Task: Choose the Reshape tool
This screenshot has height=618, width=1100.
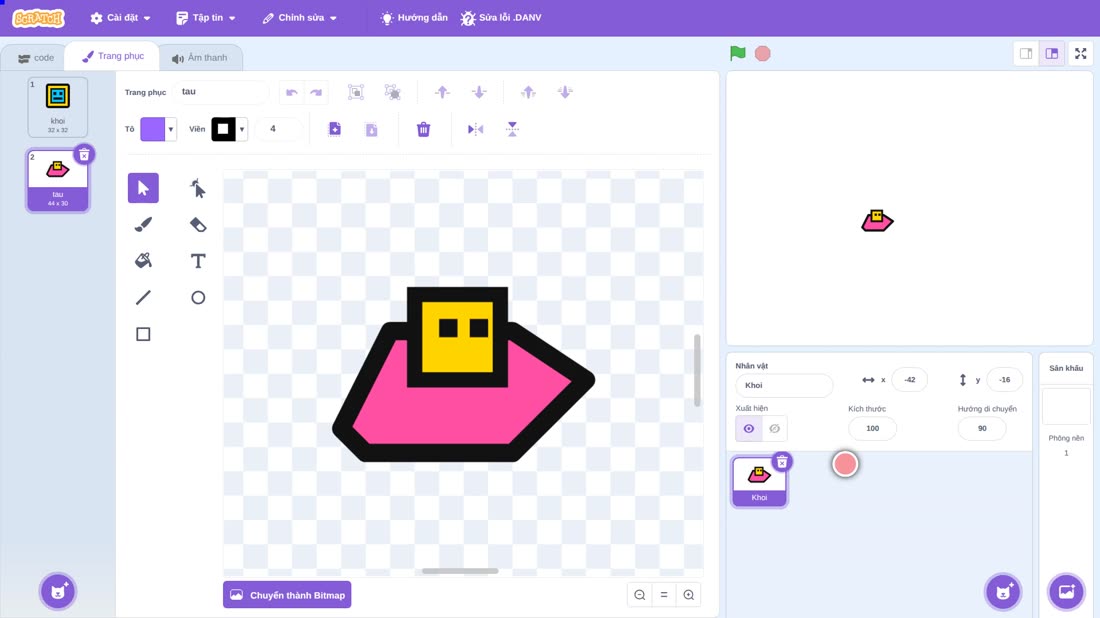Action: (x=198, y=188)
